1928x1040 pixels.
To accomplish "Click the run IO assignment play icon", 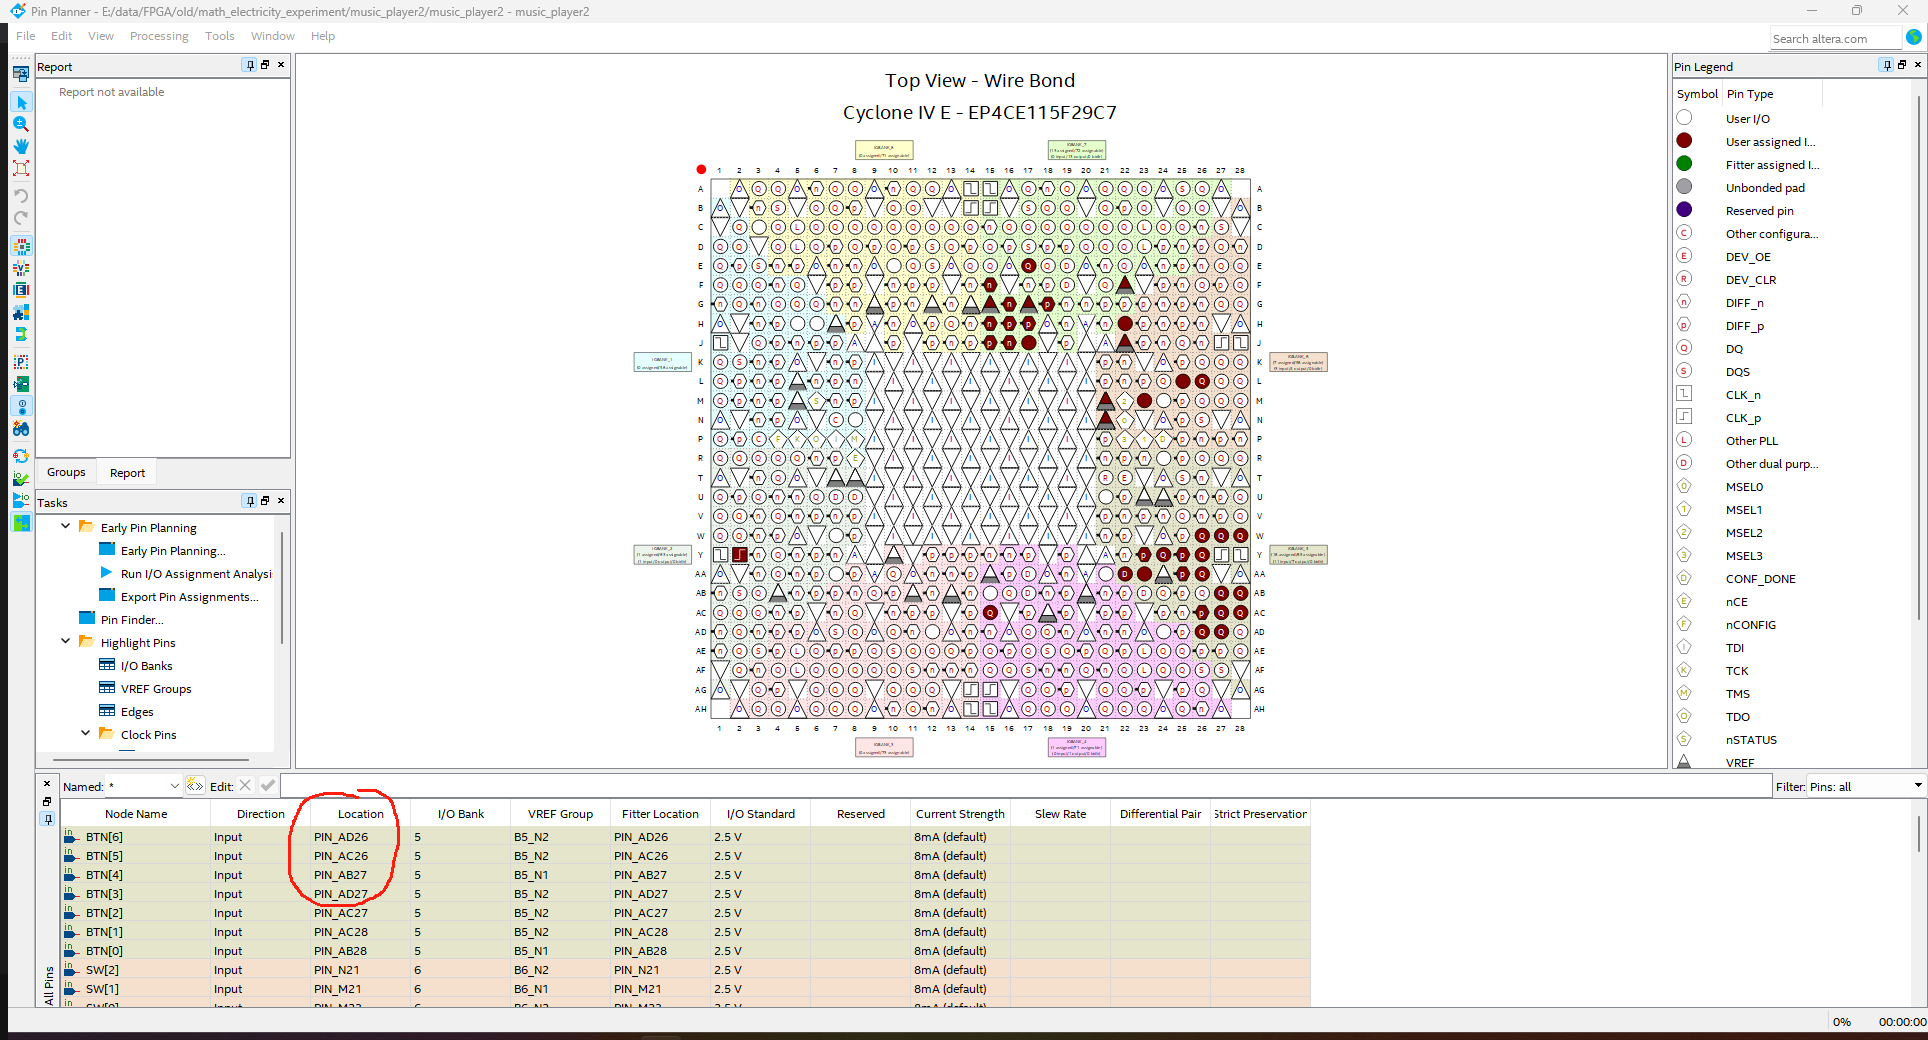I will (x=21, y=500).
